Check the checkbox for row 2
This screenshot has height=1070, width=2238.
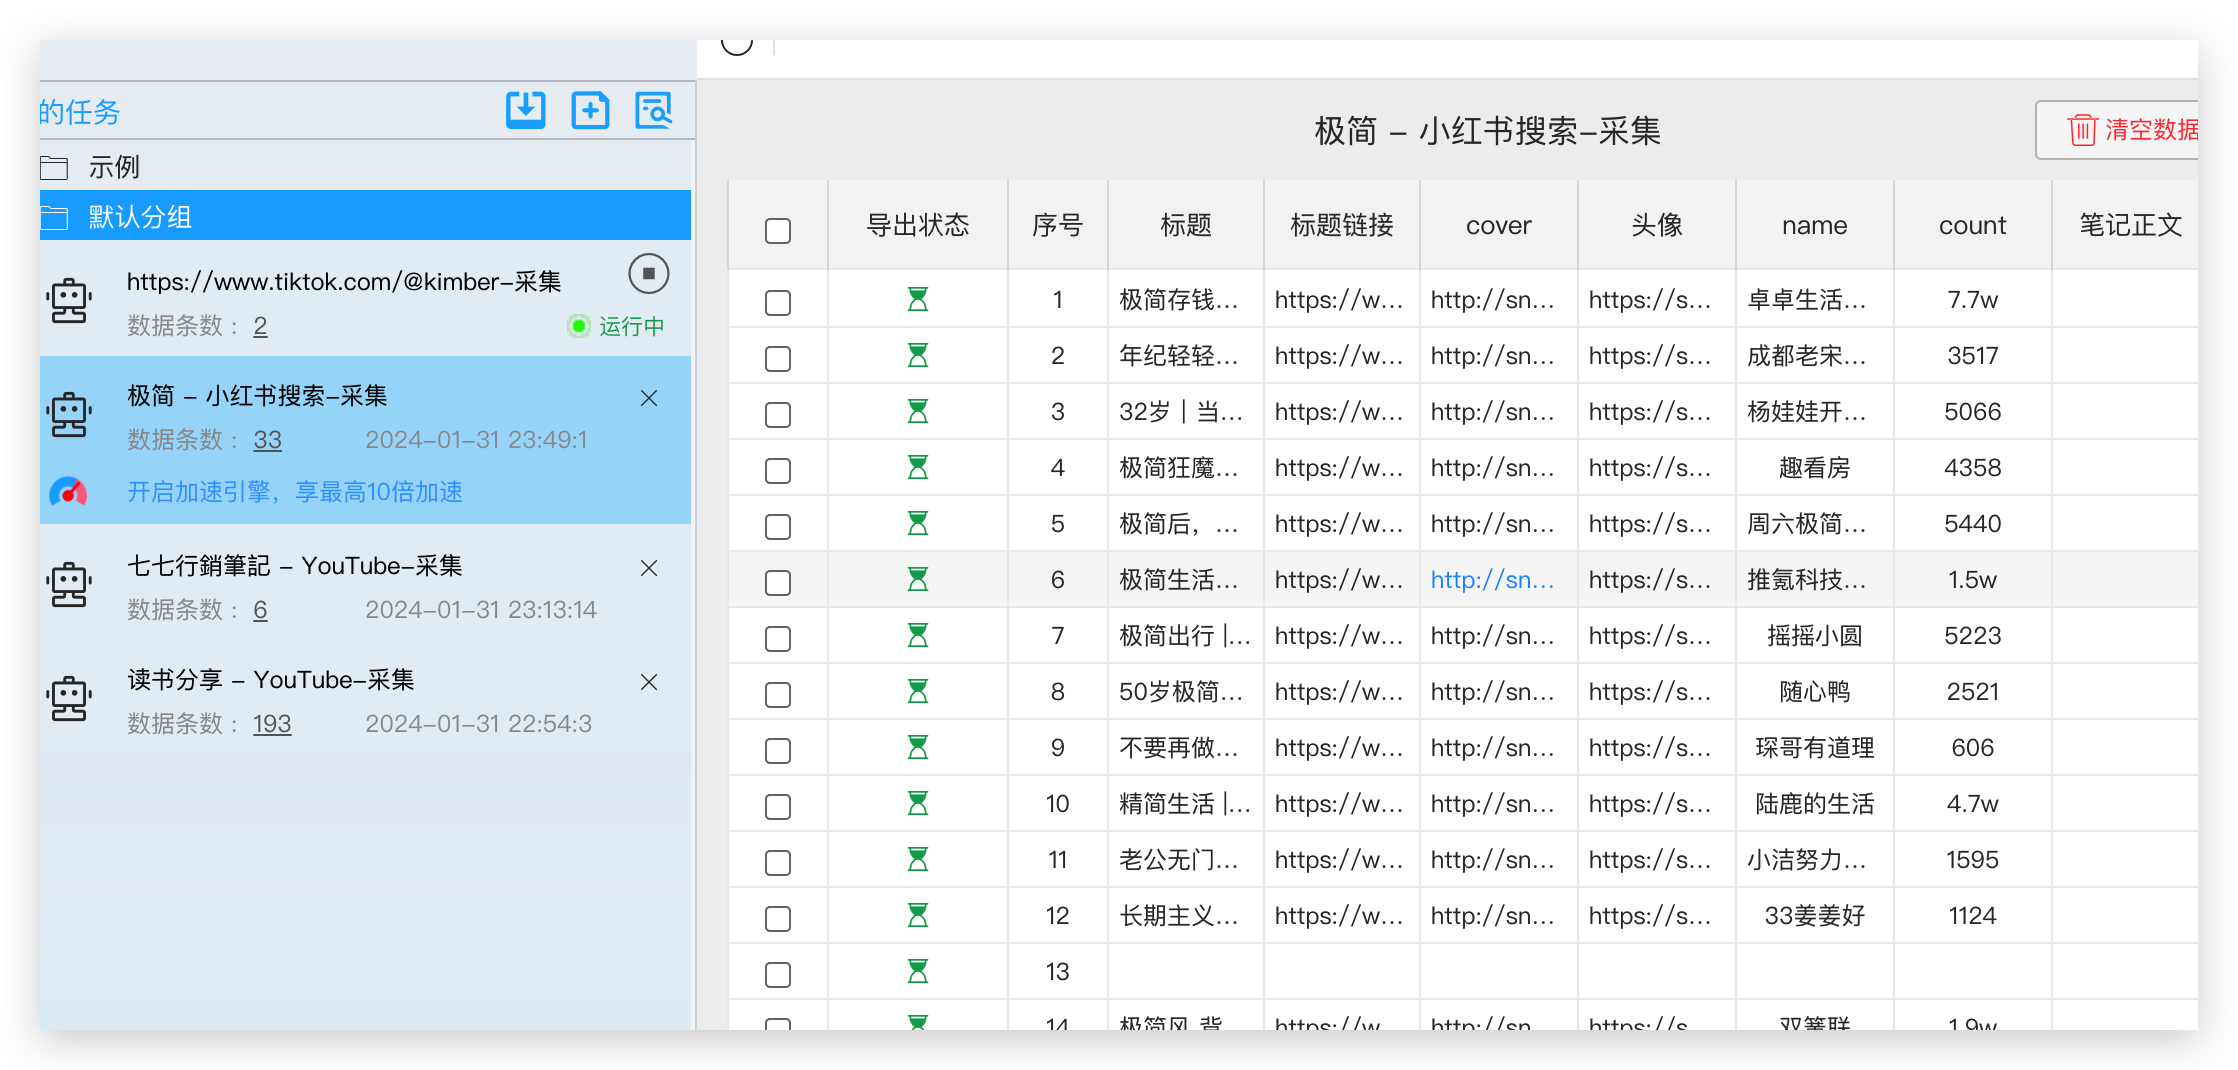coord(778,359)
